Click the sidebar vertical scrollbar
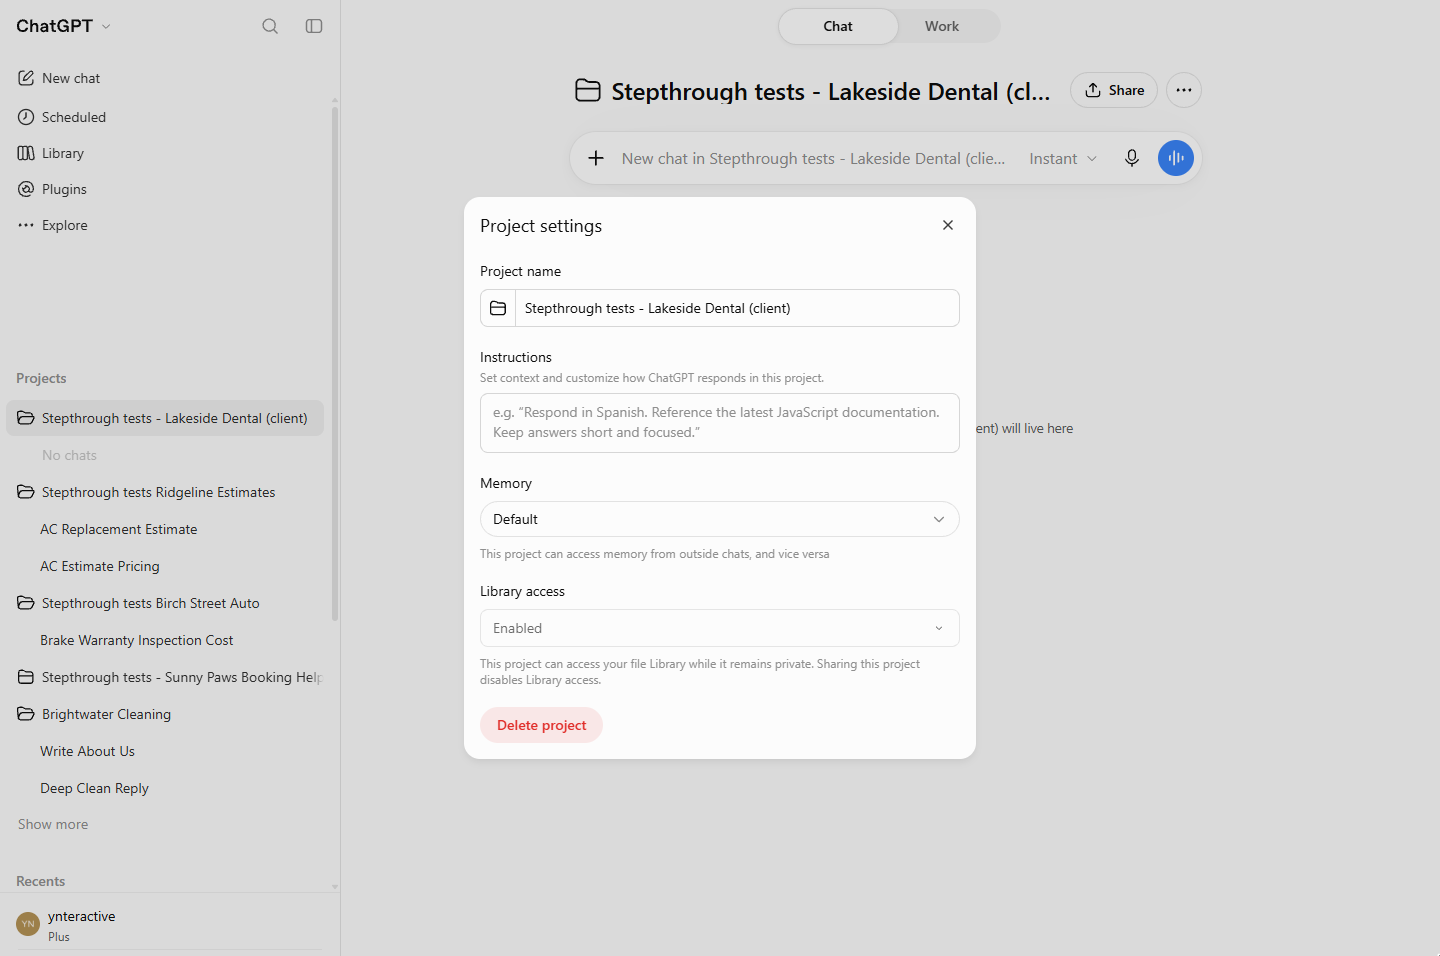Viewport: 1440px width, 956px height. click(335, 364)
